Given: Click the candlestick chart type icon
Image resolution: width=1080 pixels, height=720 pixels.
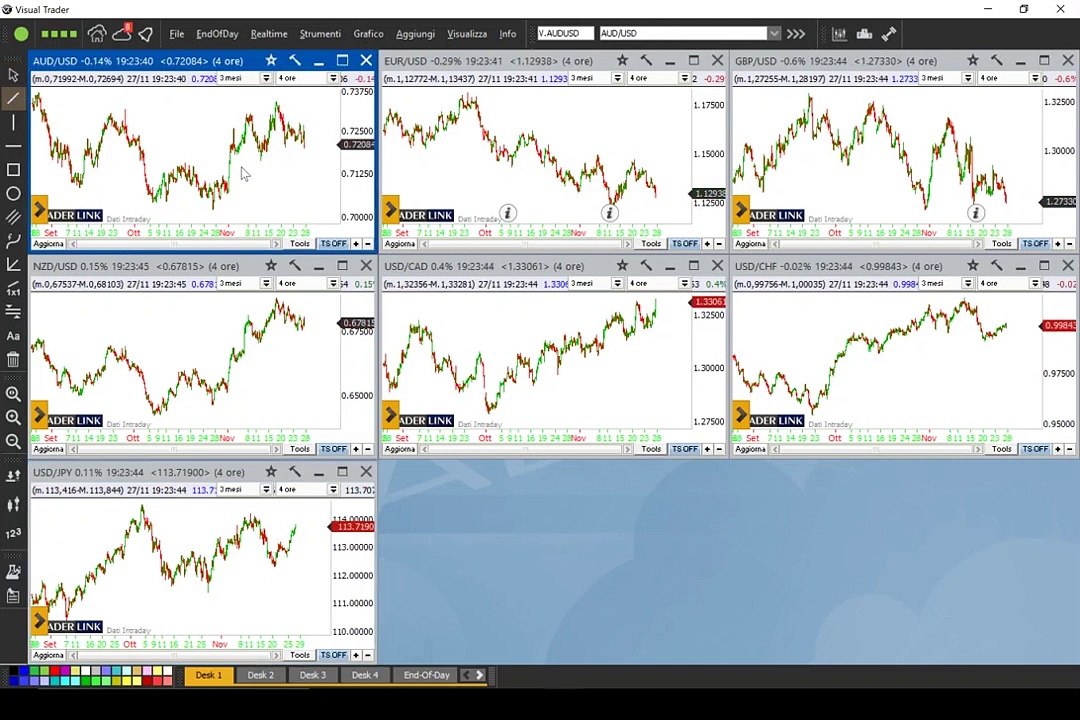Looking at the screenshot, I should pyautogui.click(x=13, y=504).
